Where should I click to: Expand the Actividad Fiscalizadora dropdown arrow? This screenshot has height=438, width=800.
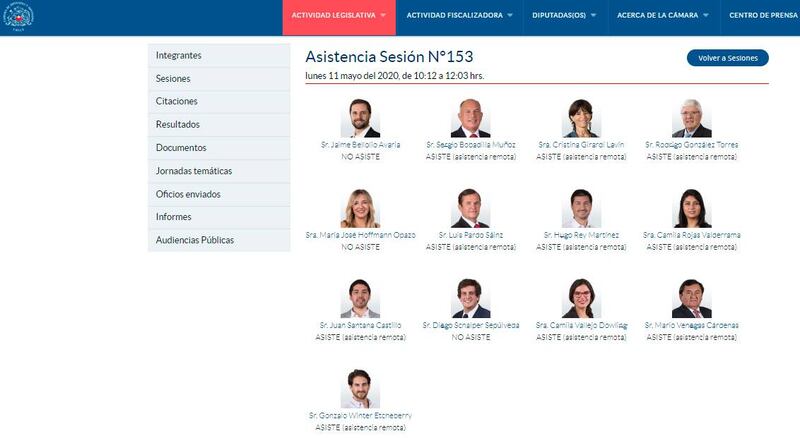tap(510, 15)
